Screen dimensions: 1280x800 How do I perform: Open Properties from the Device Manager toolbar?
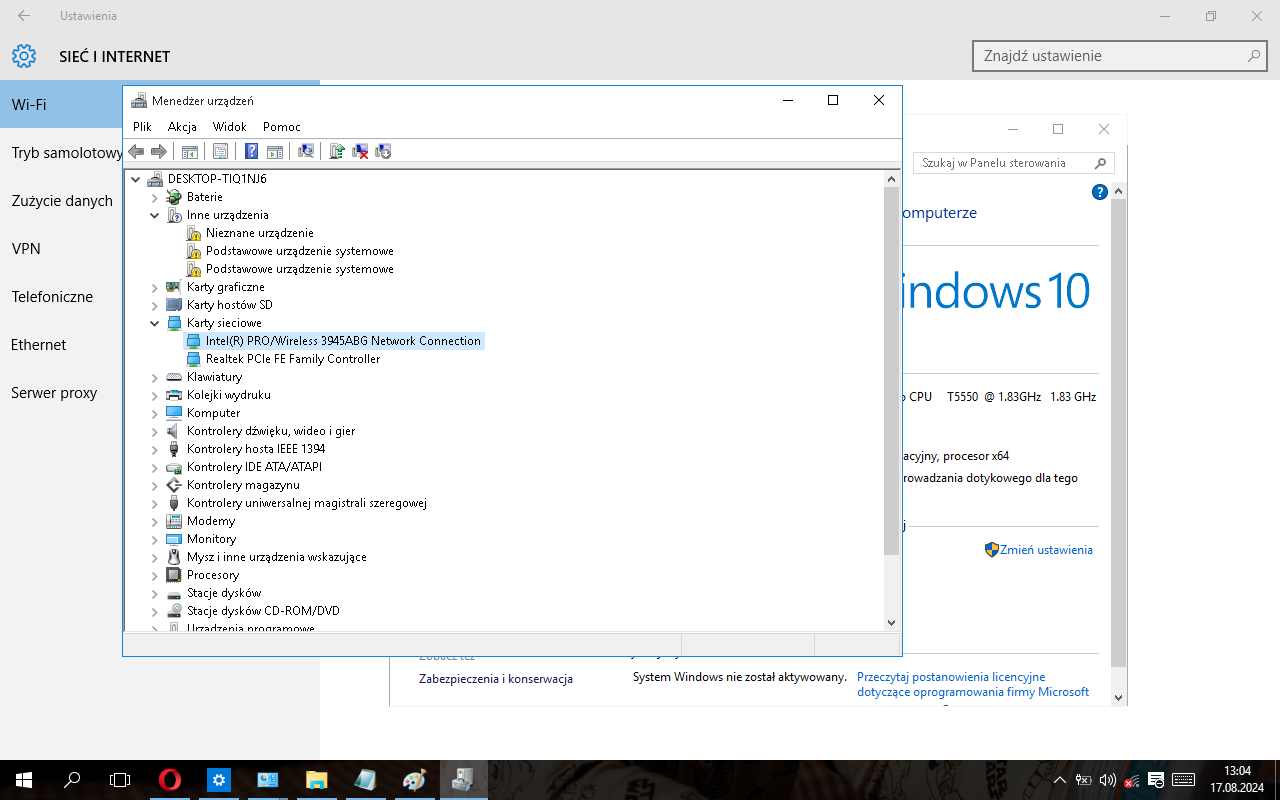pos(220,151)
